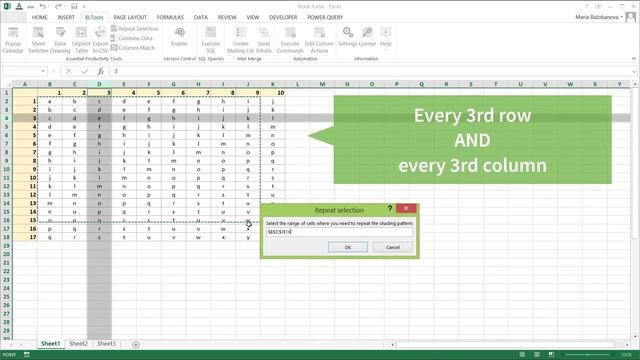
Task: Open the DATA ribbon tab
Action: click(200, 17)
